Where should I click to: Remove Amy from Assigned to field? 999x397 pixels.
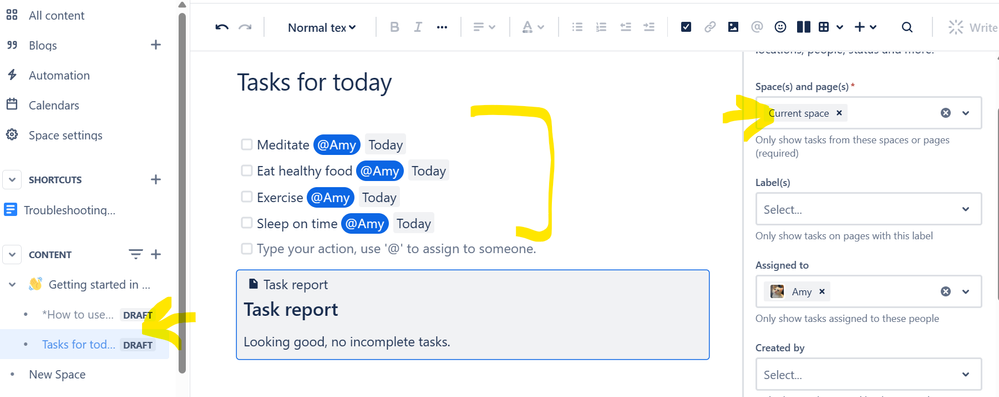pos(822,292)
